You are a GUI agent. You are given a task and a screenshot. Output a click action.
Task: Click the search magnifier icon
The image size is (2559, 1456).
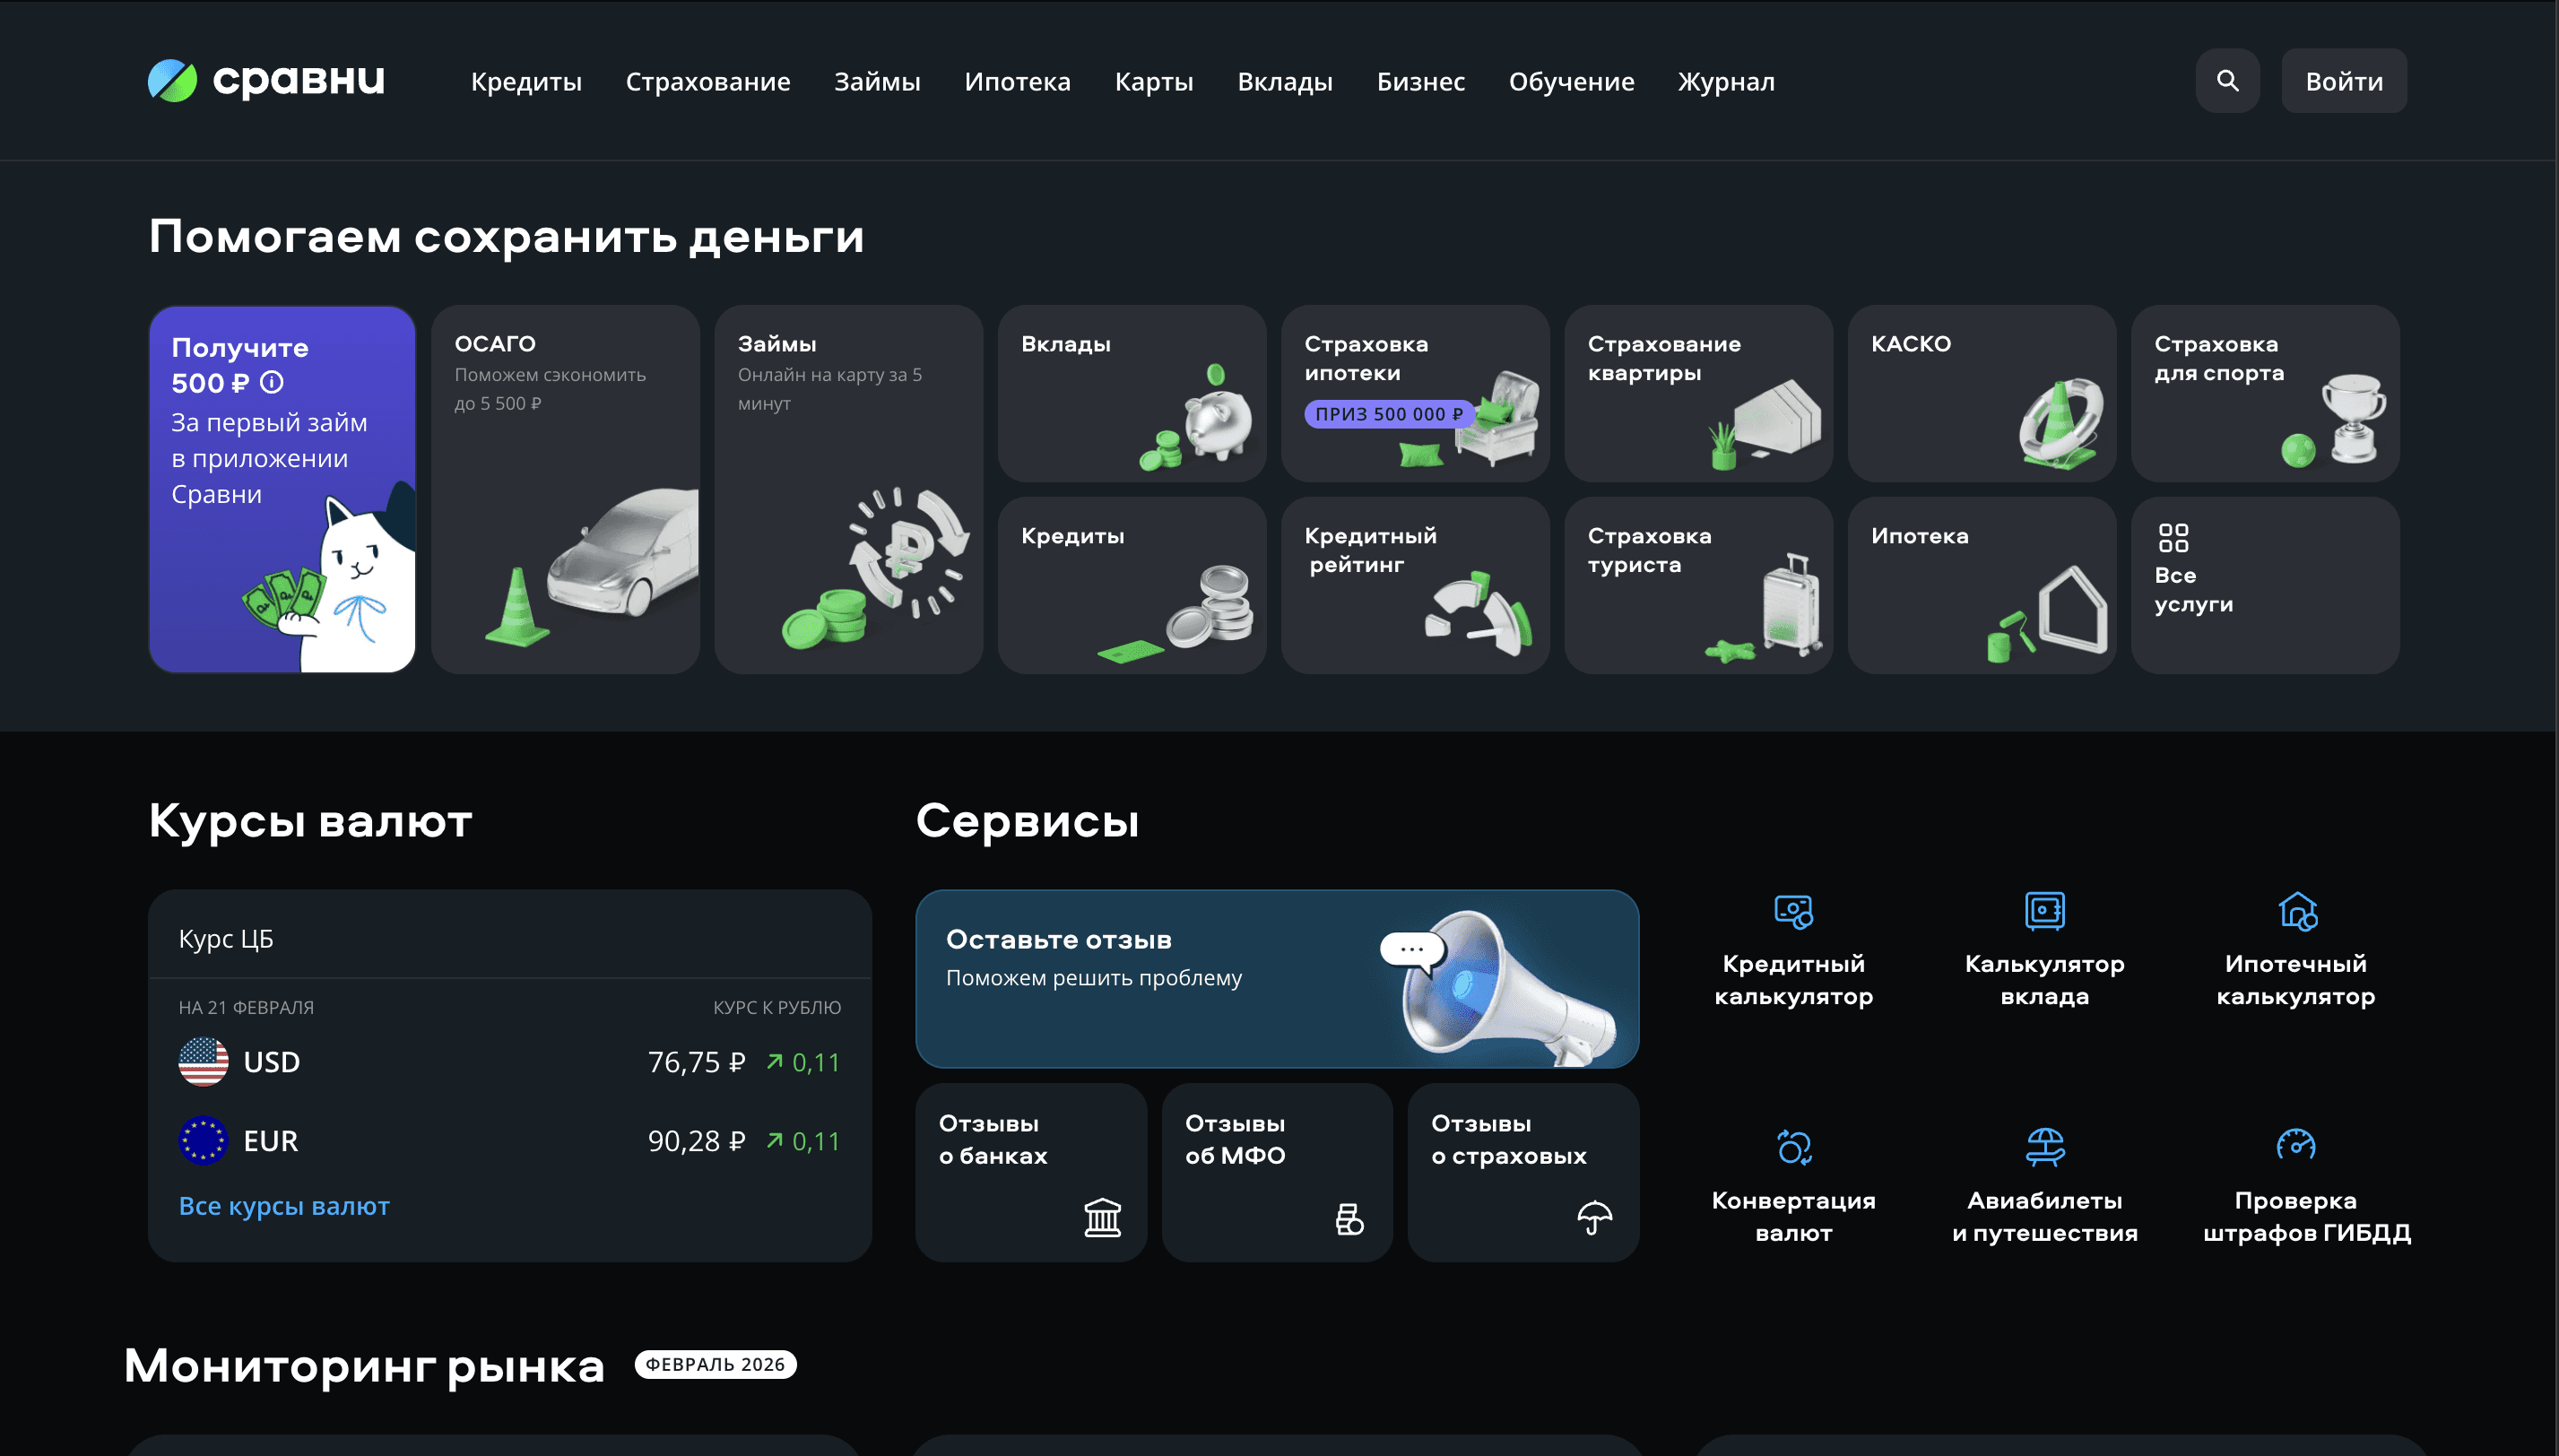coord(2227,80)
